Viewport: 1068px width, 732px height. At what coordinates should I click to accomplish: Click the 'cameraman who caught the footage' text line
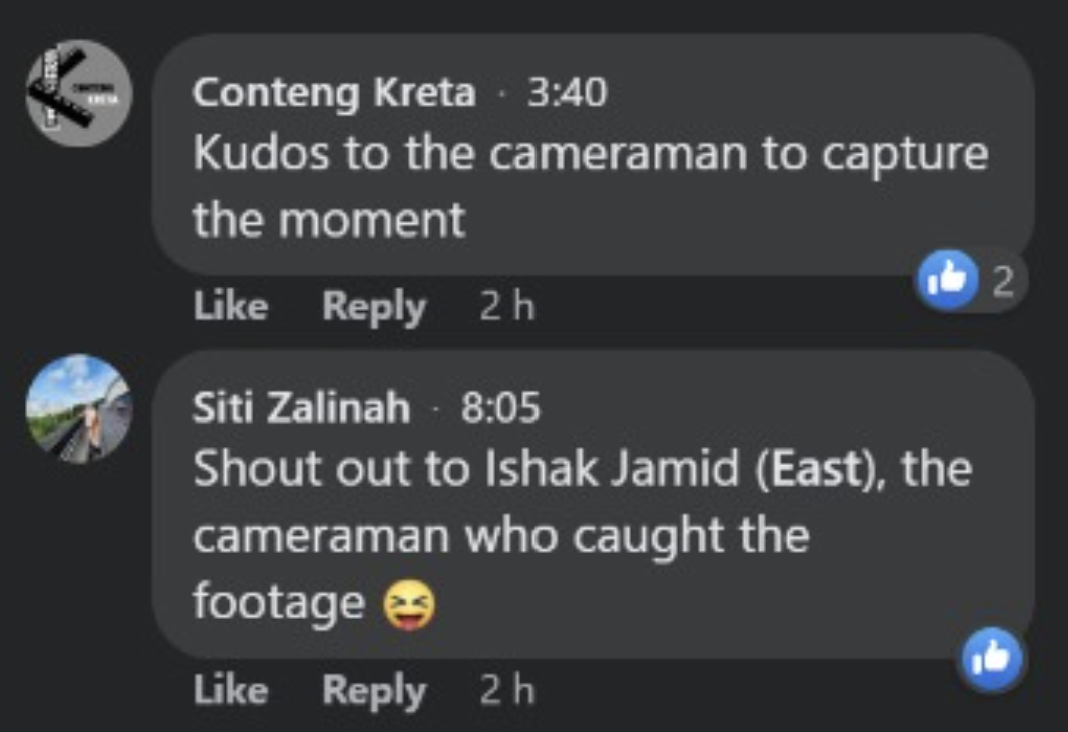pos(500,537)
